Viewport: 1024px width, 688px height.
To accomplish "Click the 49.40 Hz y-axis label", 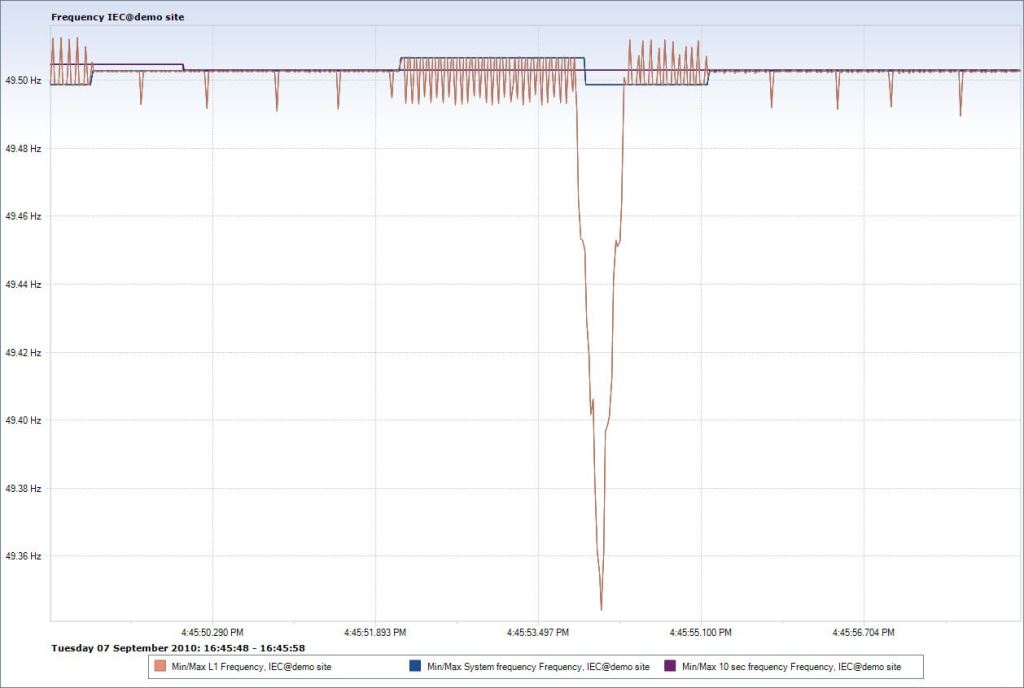I will 23,420.
